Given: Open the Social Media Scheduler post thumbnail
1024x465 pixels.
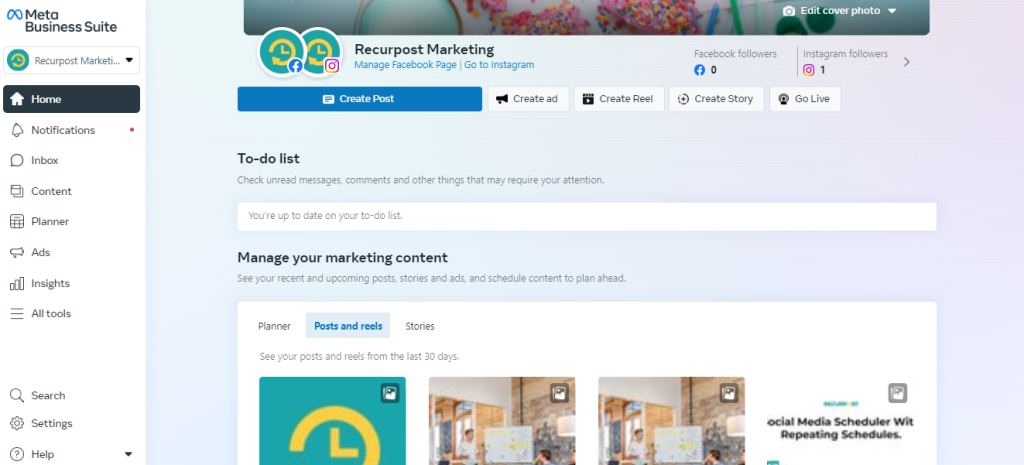Looking at the screenshot, I should click(x=841, y=421).
